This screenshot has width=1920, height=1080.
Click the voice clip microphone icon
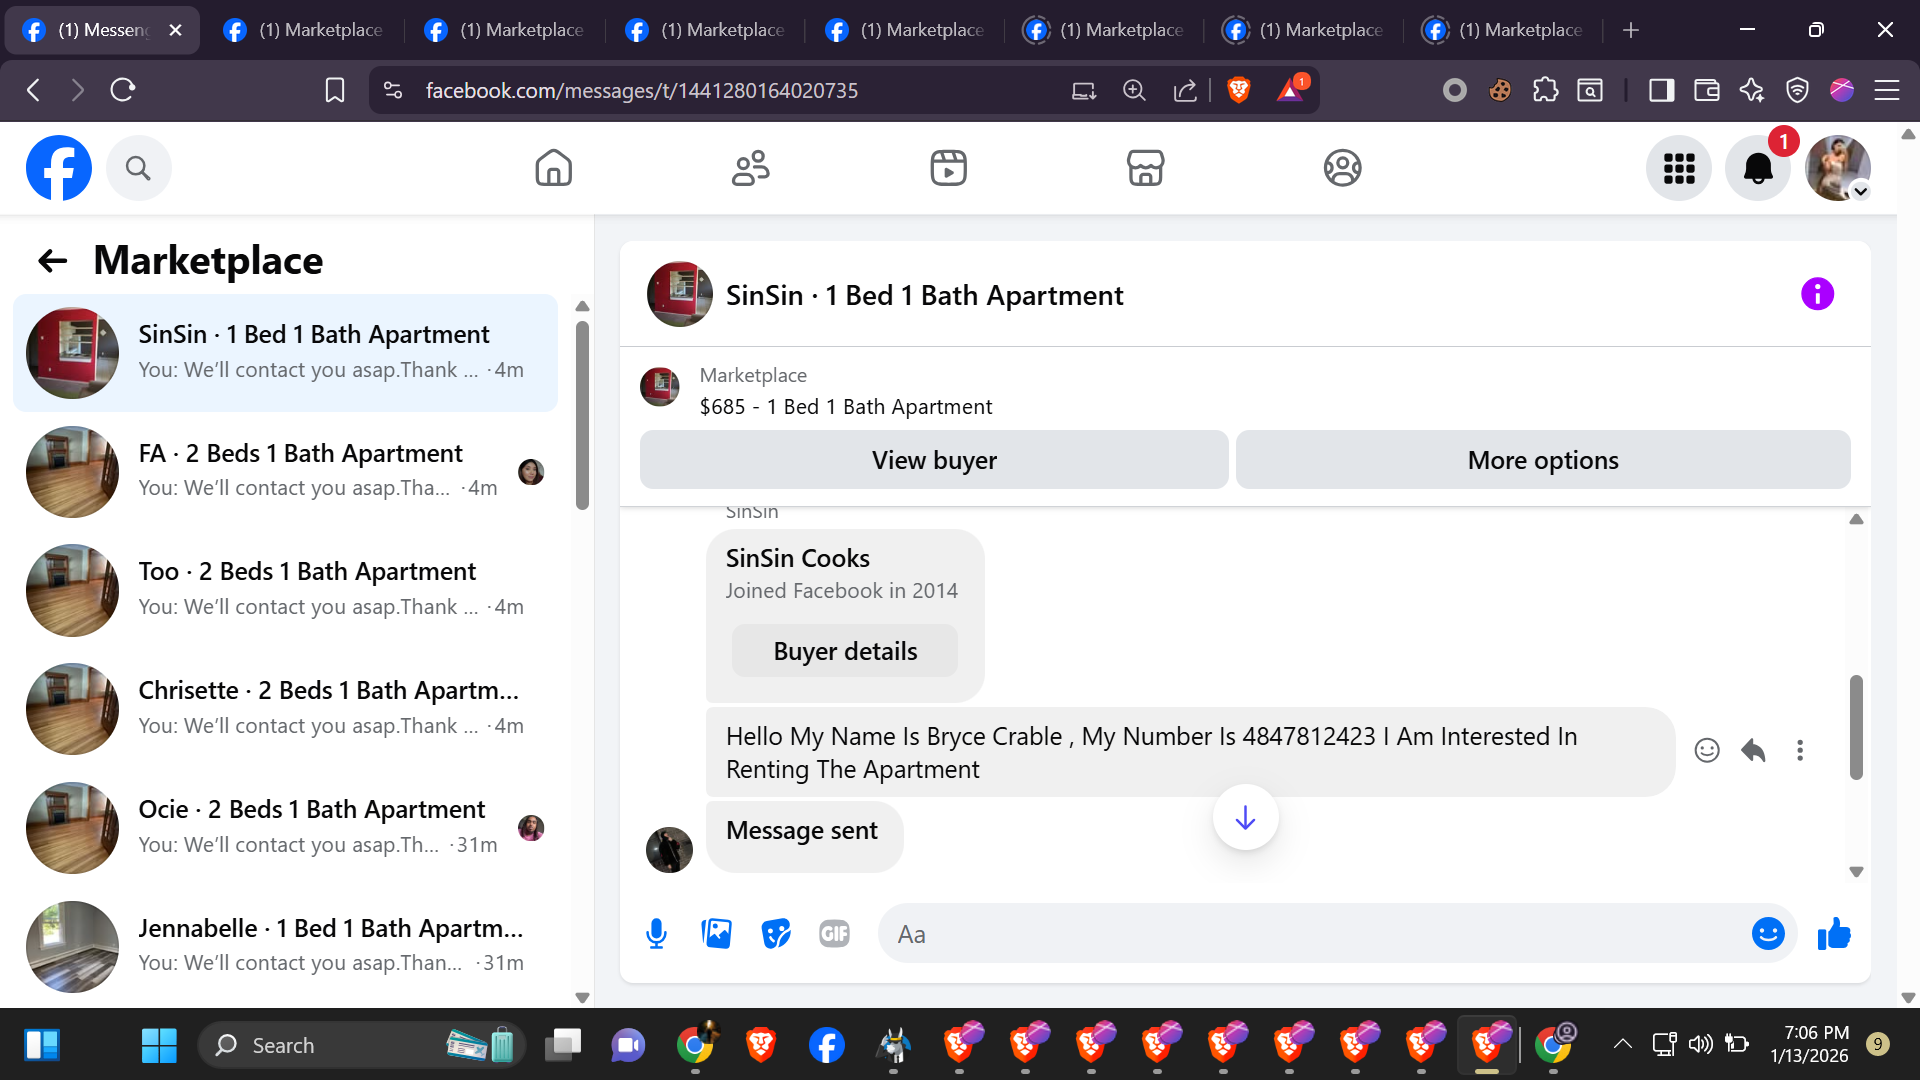[656, 934]
